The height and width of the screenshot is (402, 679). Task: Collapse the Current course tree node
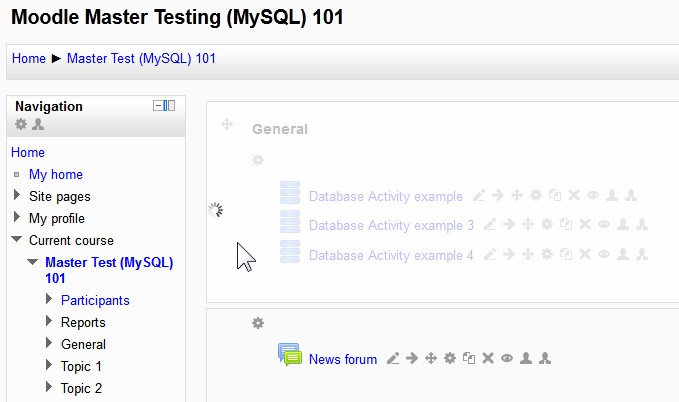[17, 239]
